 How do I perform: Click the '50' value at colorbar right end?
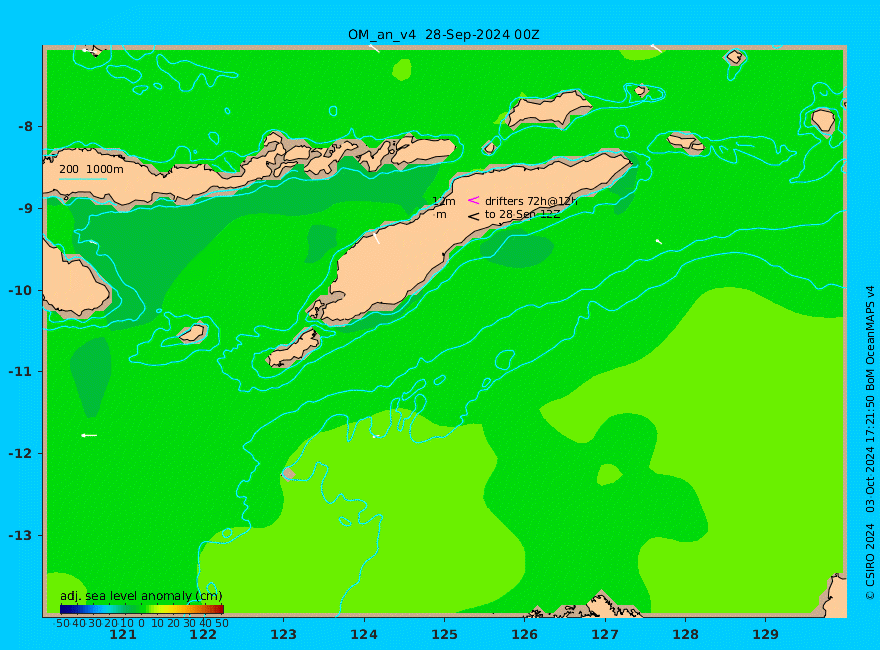222,623
